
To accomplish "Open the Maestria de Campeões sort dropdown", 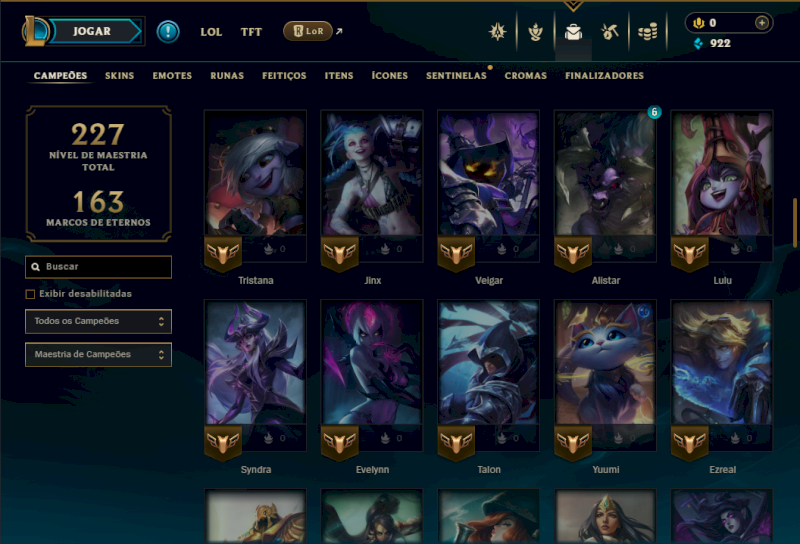I will point(98,354).
